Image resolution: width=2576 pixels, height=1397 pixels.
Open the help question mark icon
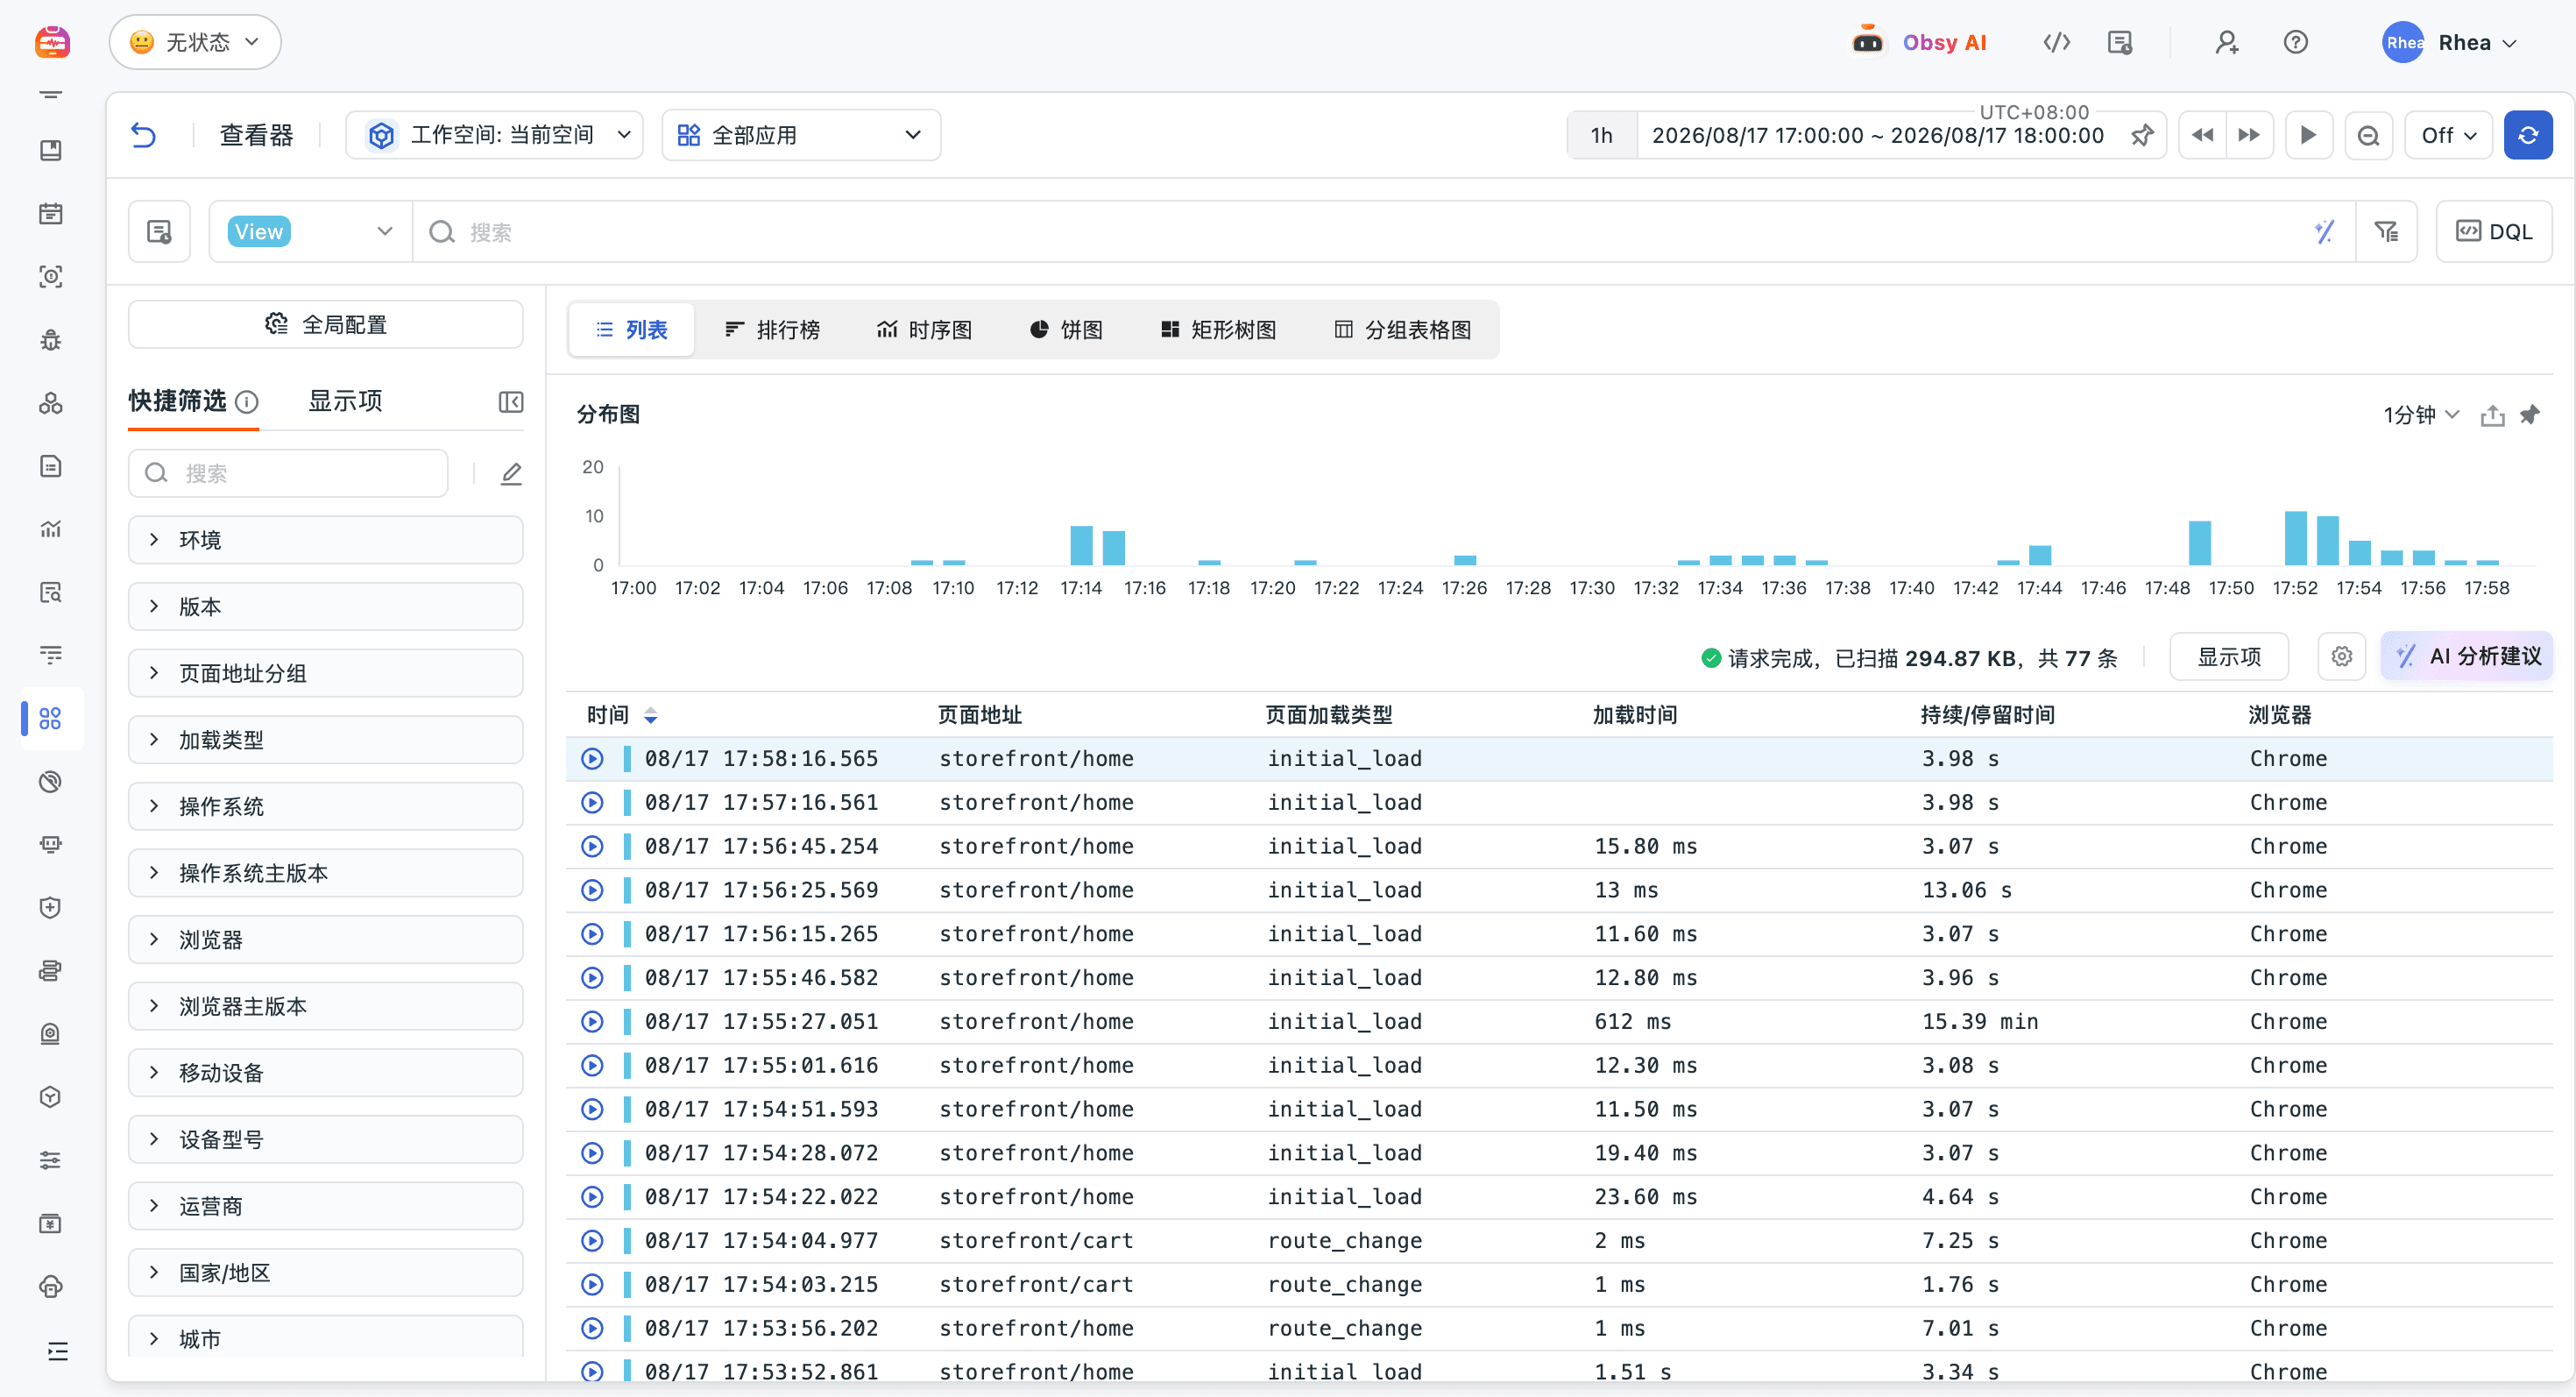(x=2296, y=42)
